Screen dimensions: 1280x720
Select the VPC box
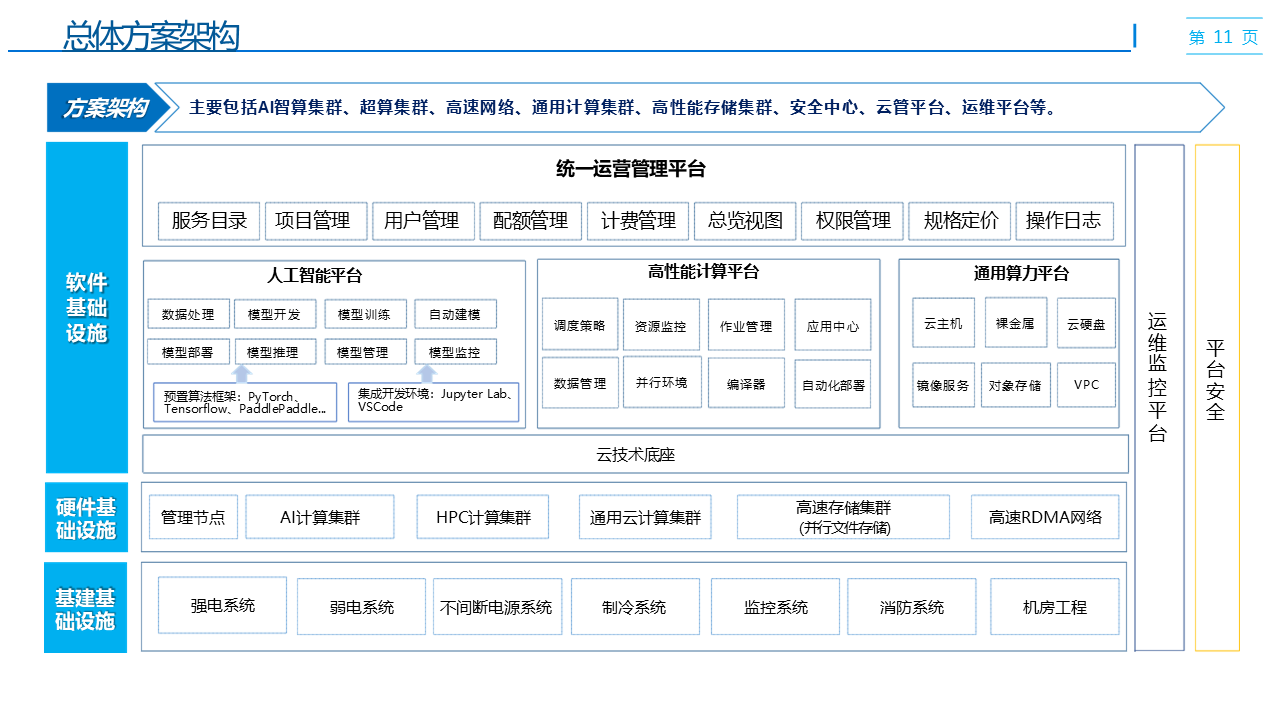(x=1086, y=385)
